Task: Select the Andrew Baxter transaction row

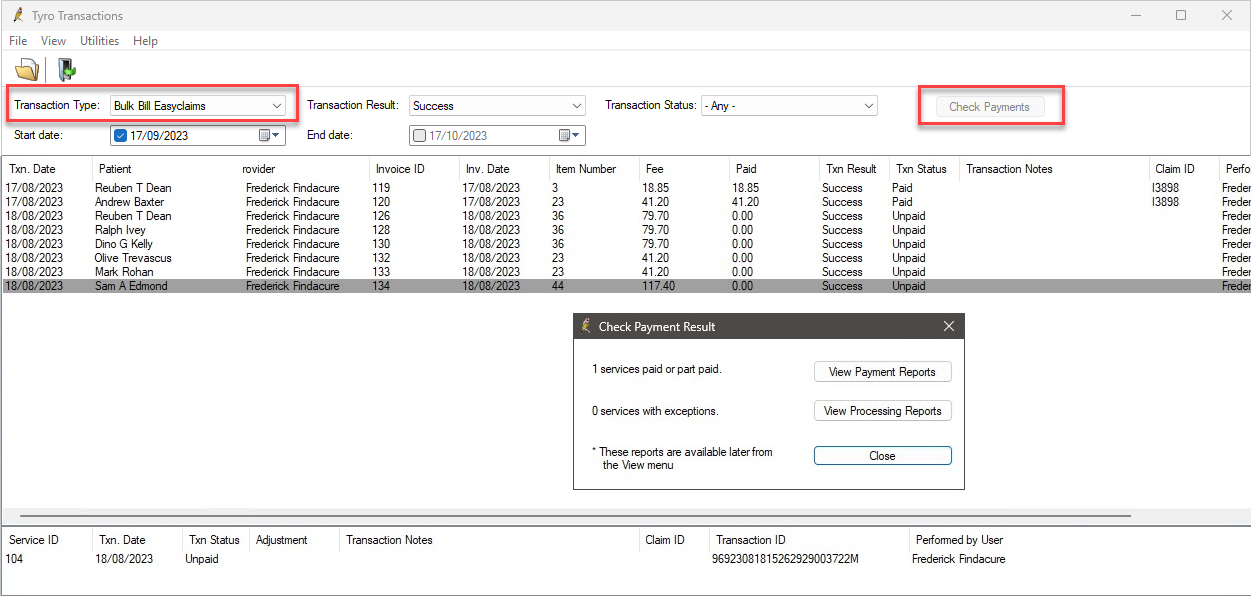Action: pos(625,202)
